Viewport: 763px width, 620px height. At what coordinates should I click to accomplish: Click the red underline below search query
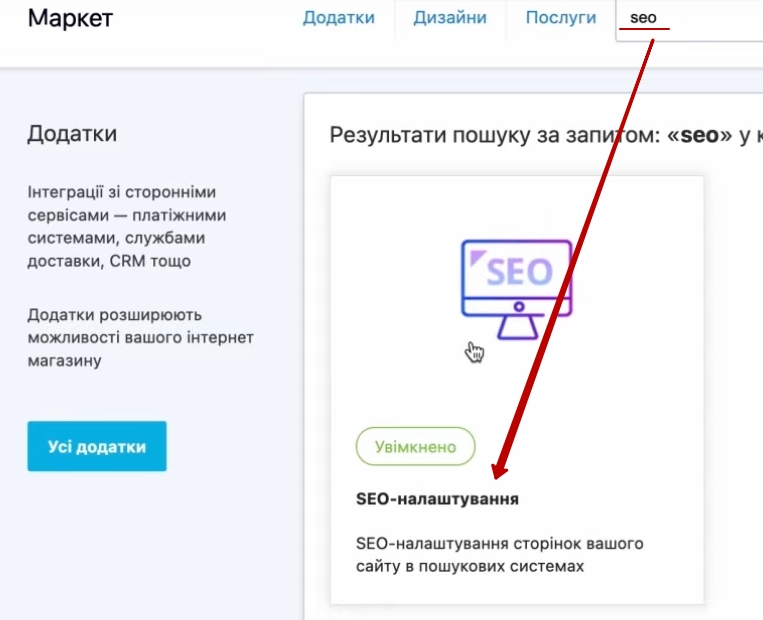point(644,29)
